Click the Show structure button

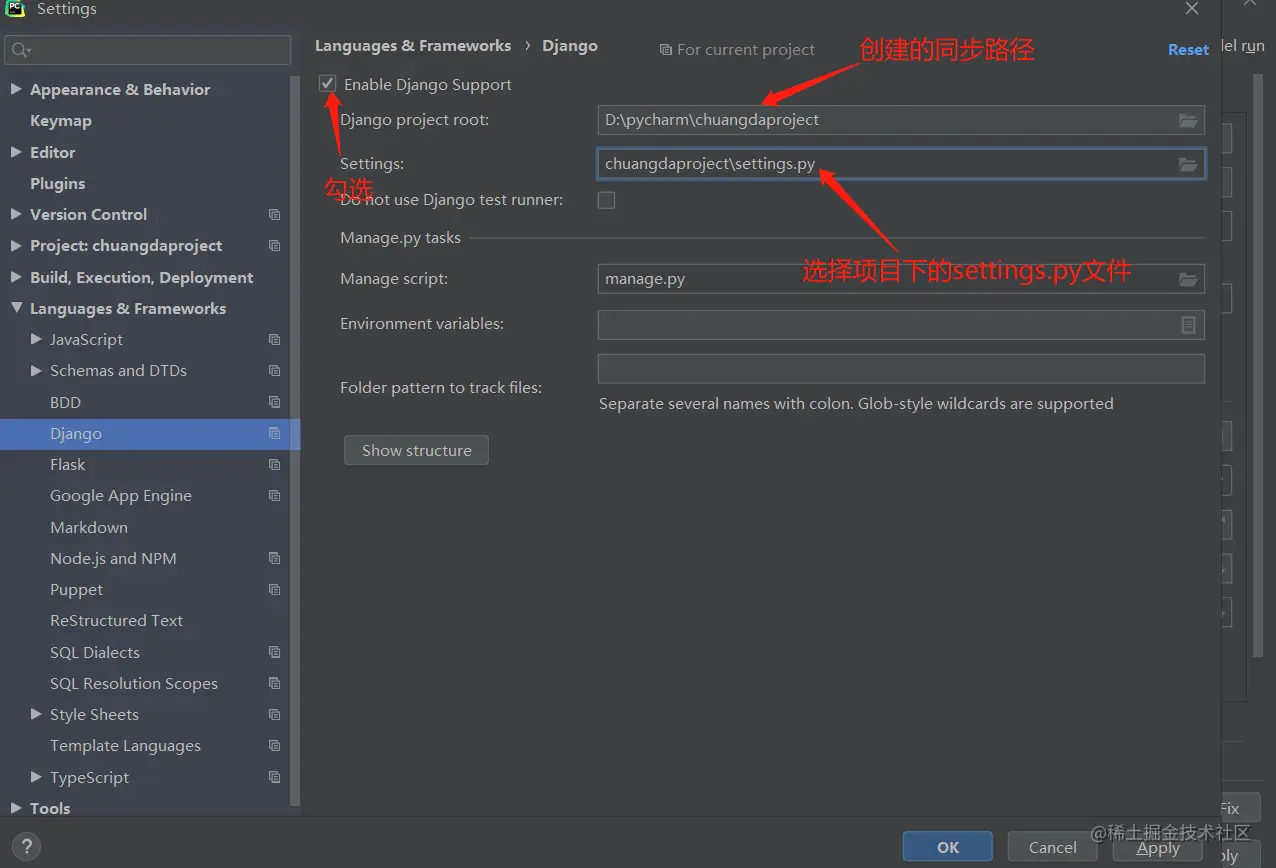coord(417,450)
